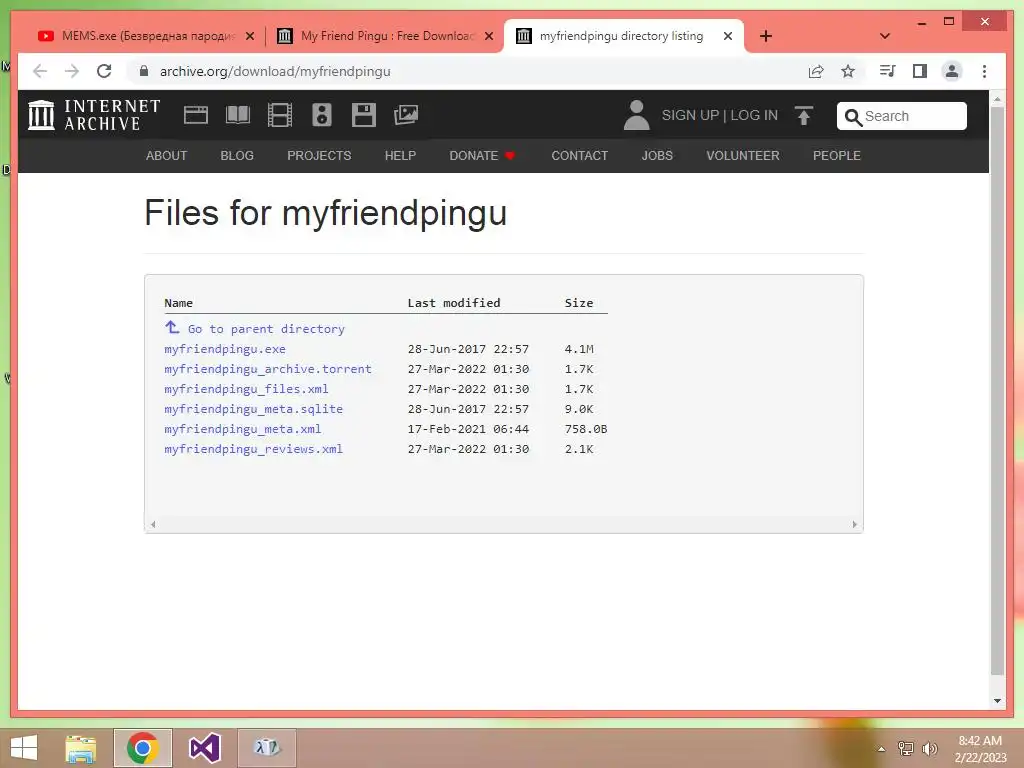Toggle the browser side panel

(920, 71)
